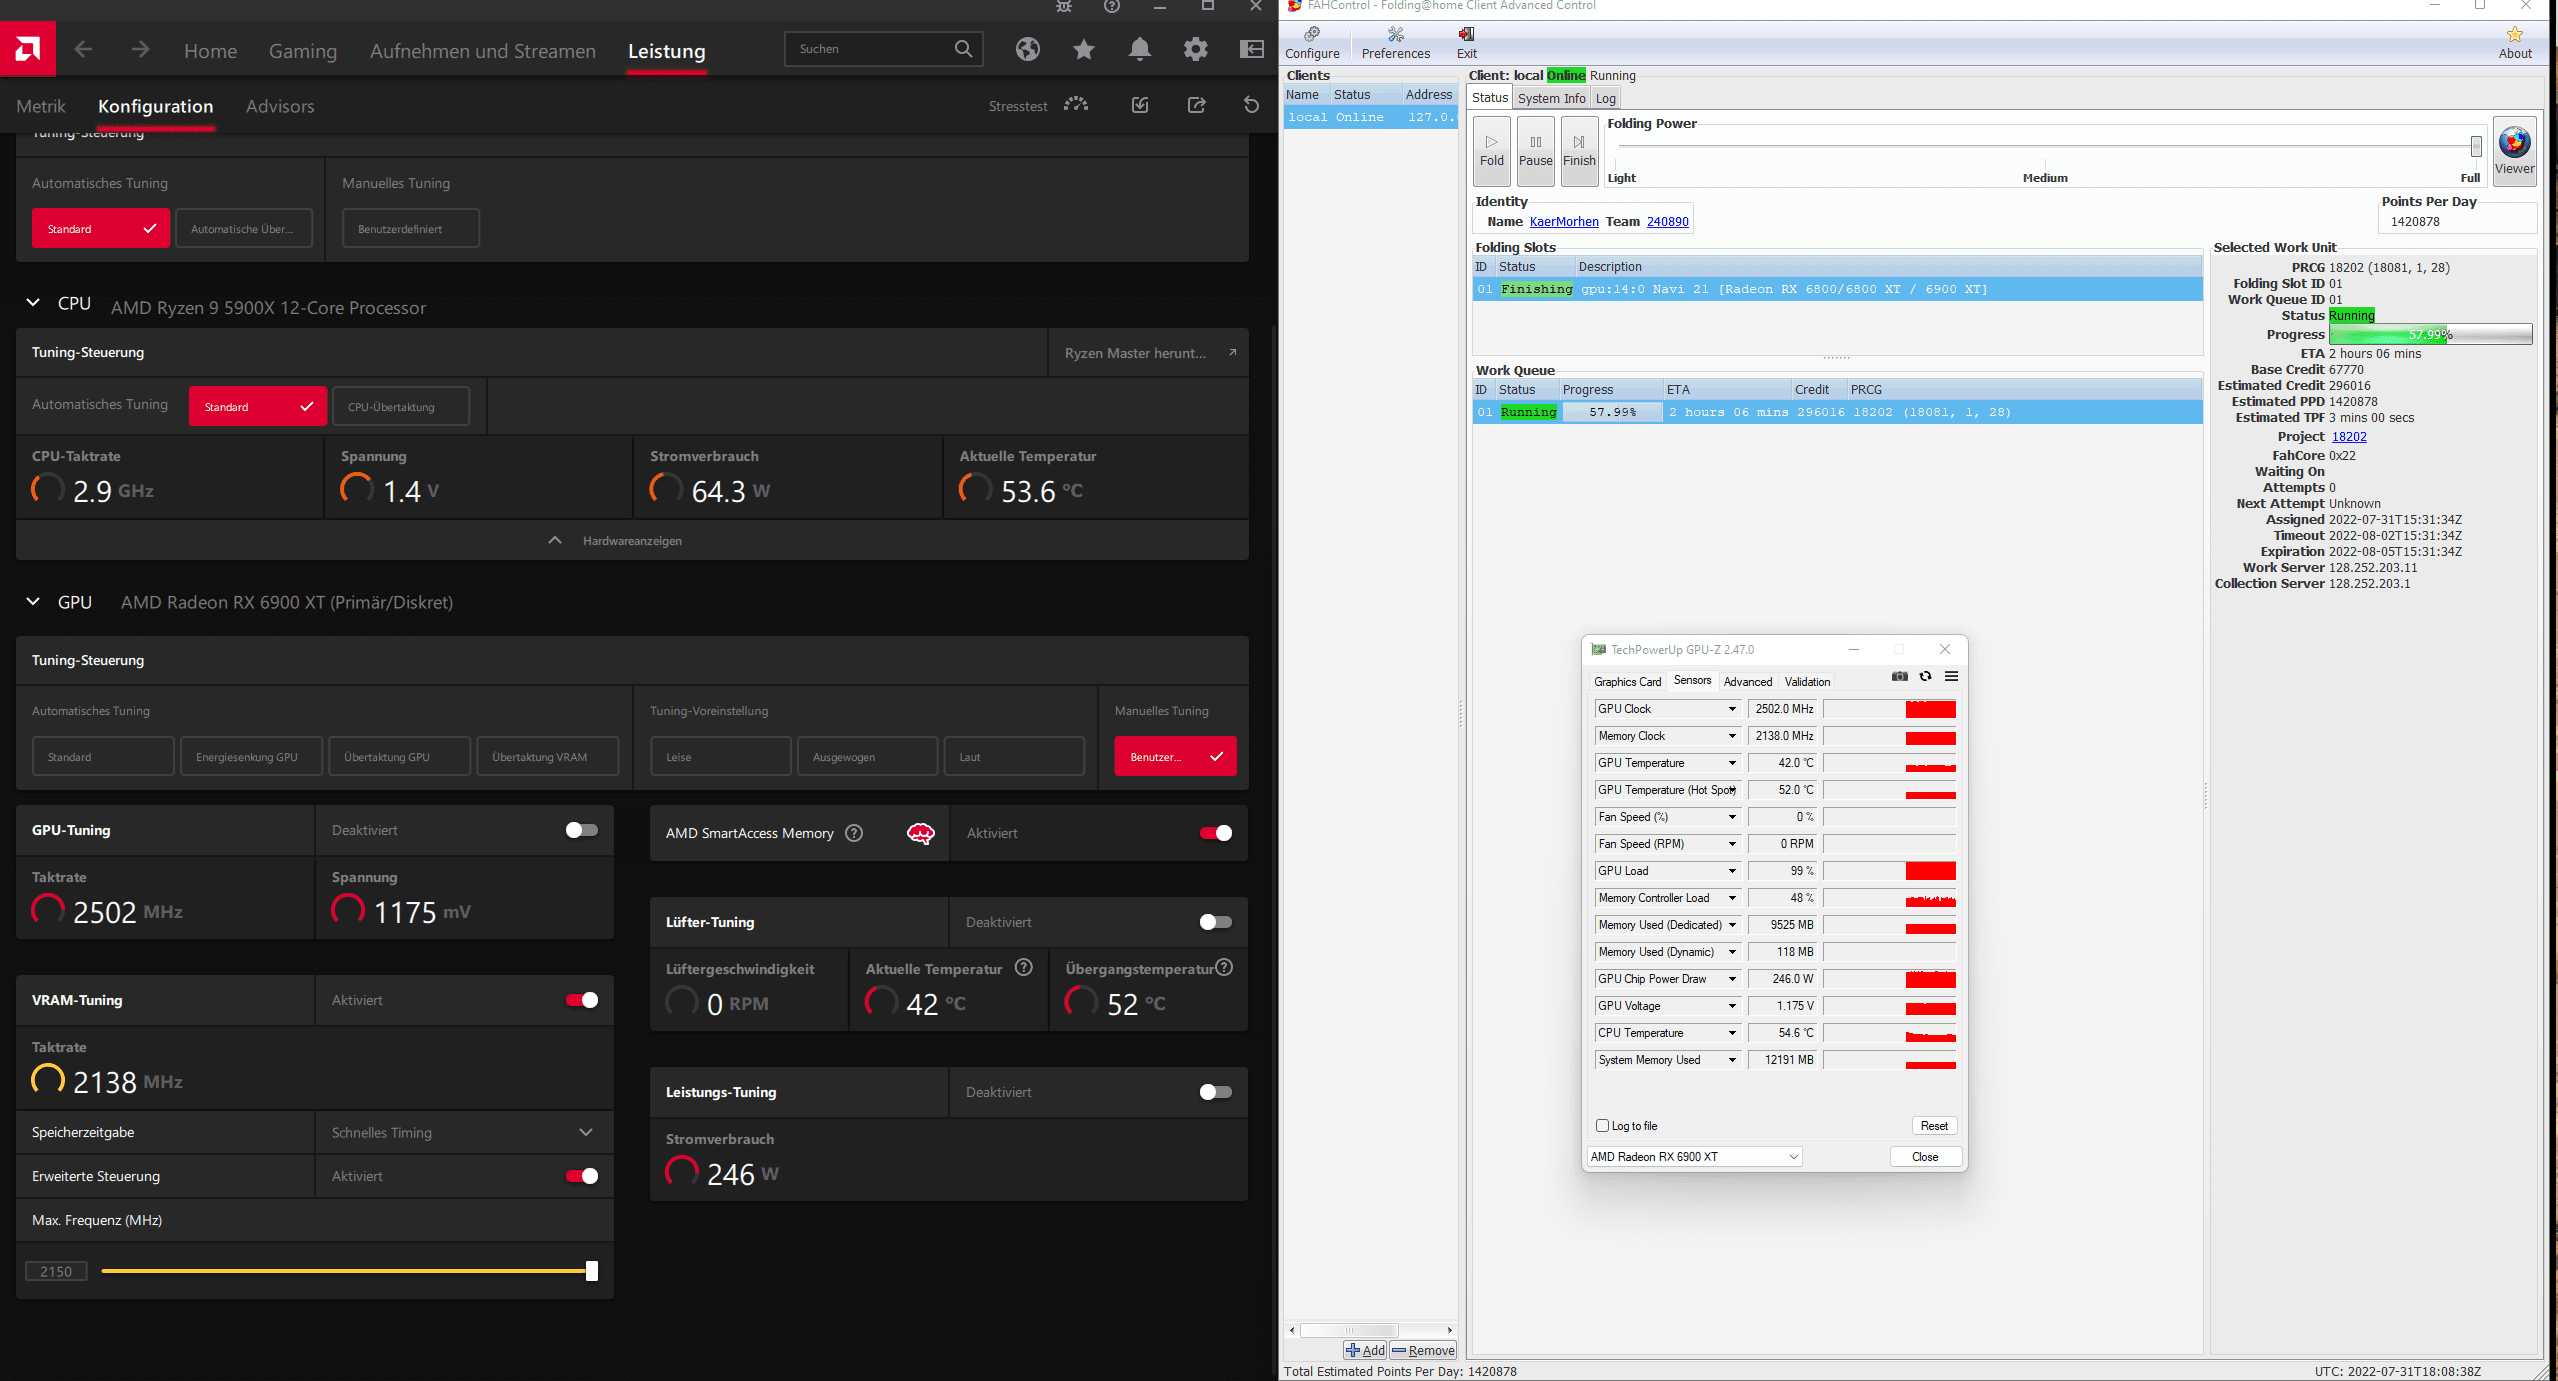Click the GPU-Z Reset button
This screenshot has width=2558, height=1381.
coord(1933,1126)
